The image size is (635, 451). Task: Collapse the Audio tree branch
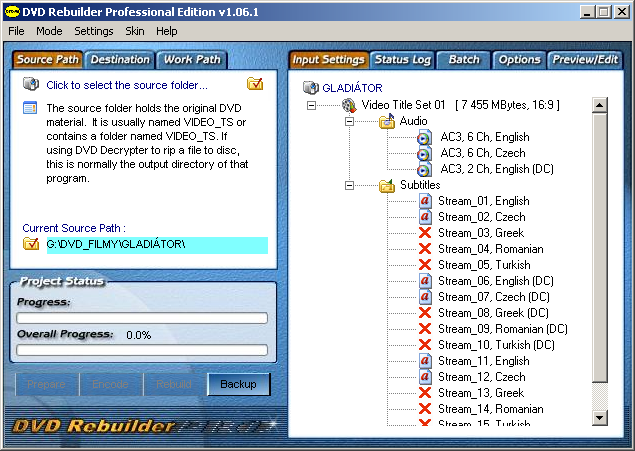click(349, 121)
